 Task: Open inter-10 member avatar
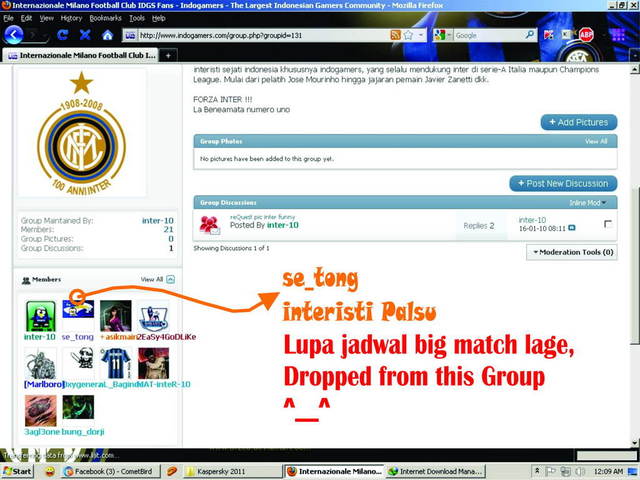tap(40, 316)
